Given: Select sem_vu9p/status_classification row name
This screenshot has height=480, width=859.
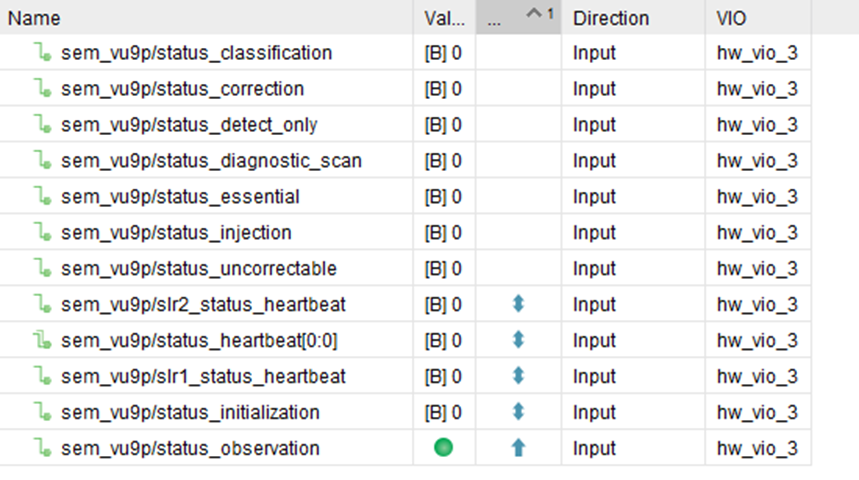Looking at the screenshot, I should [x=196, y=53].
